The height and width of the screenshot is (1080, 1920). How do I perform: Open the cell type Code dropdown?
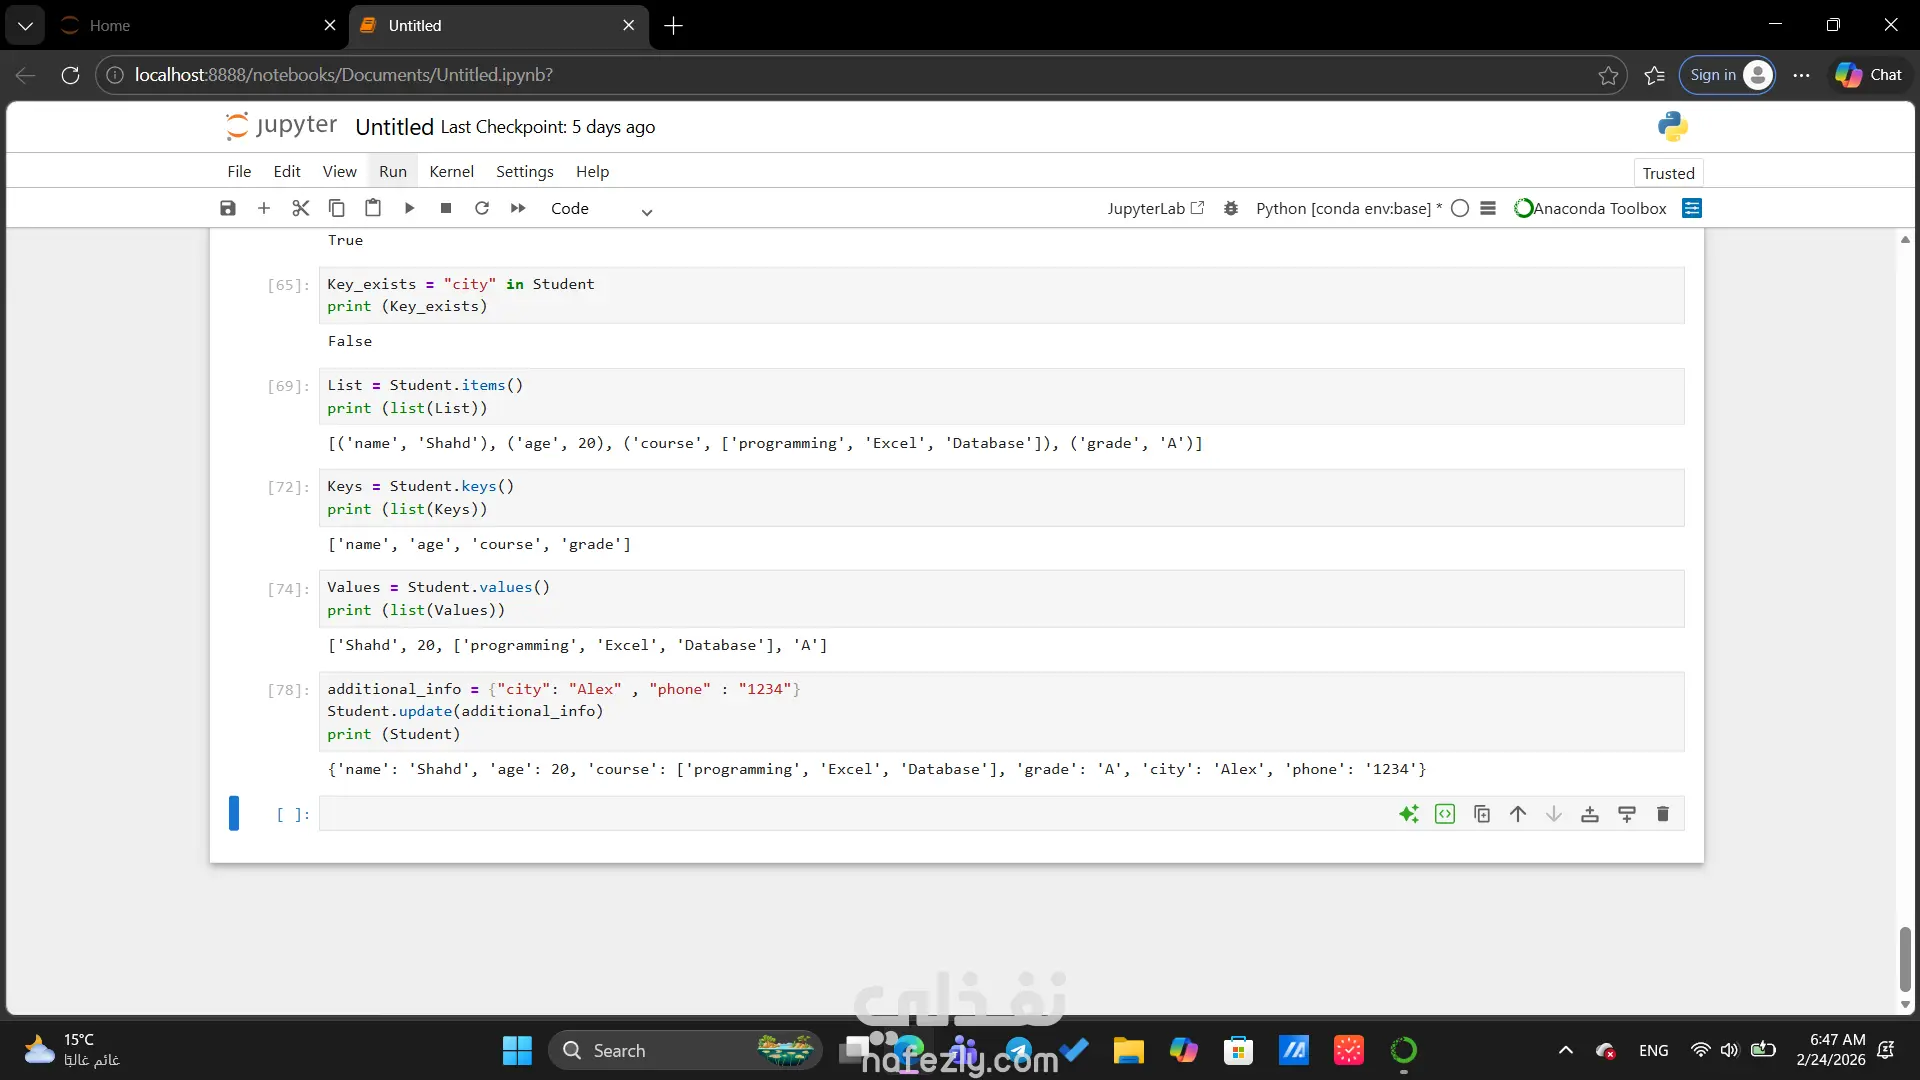pos(601,209)
